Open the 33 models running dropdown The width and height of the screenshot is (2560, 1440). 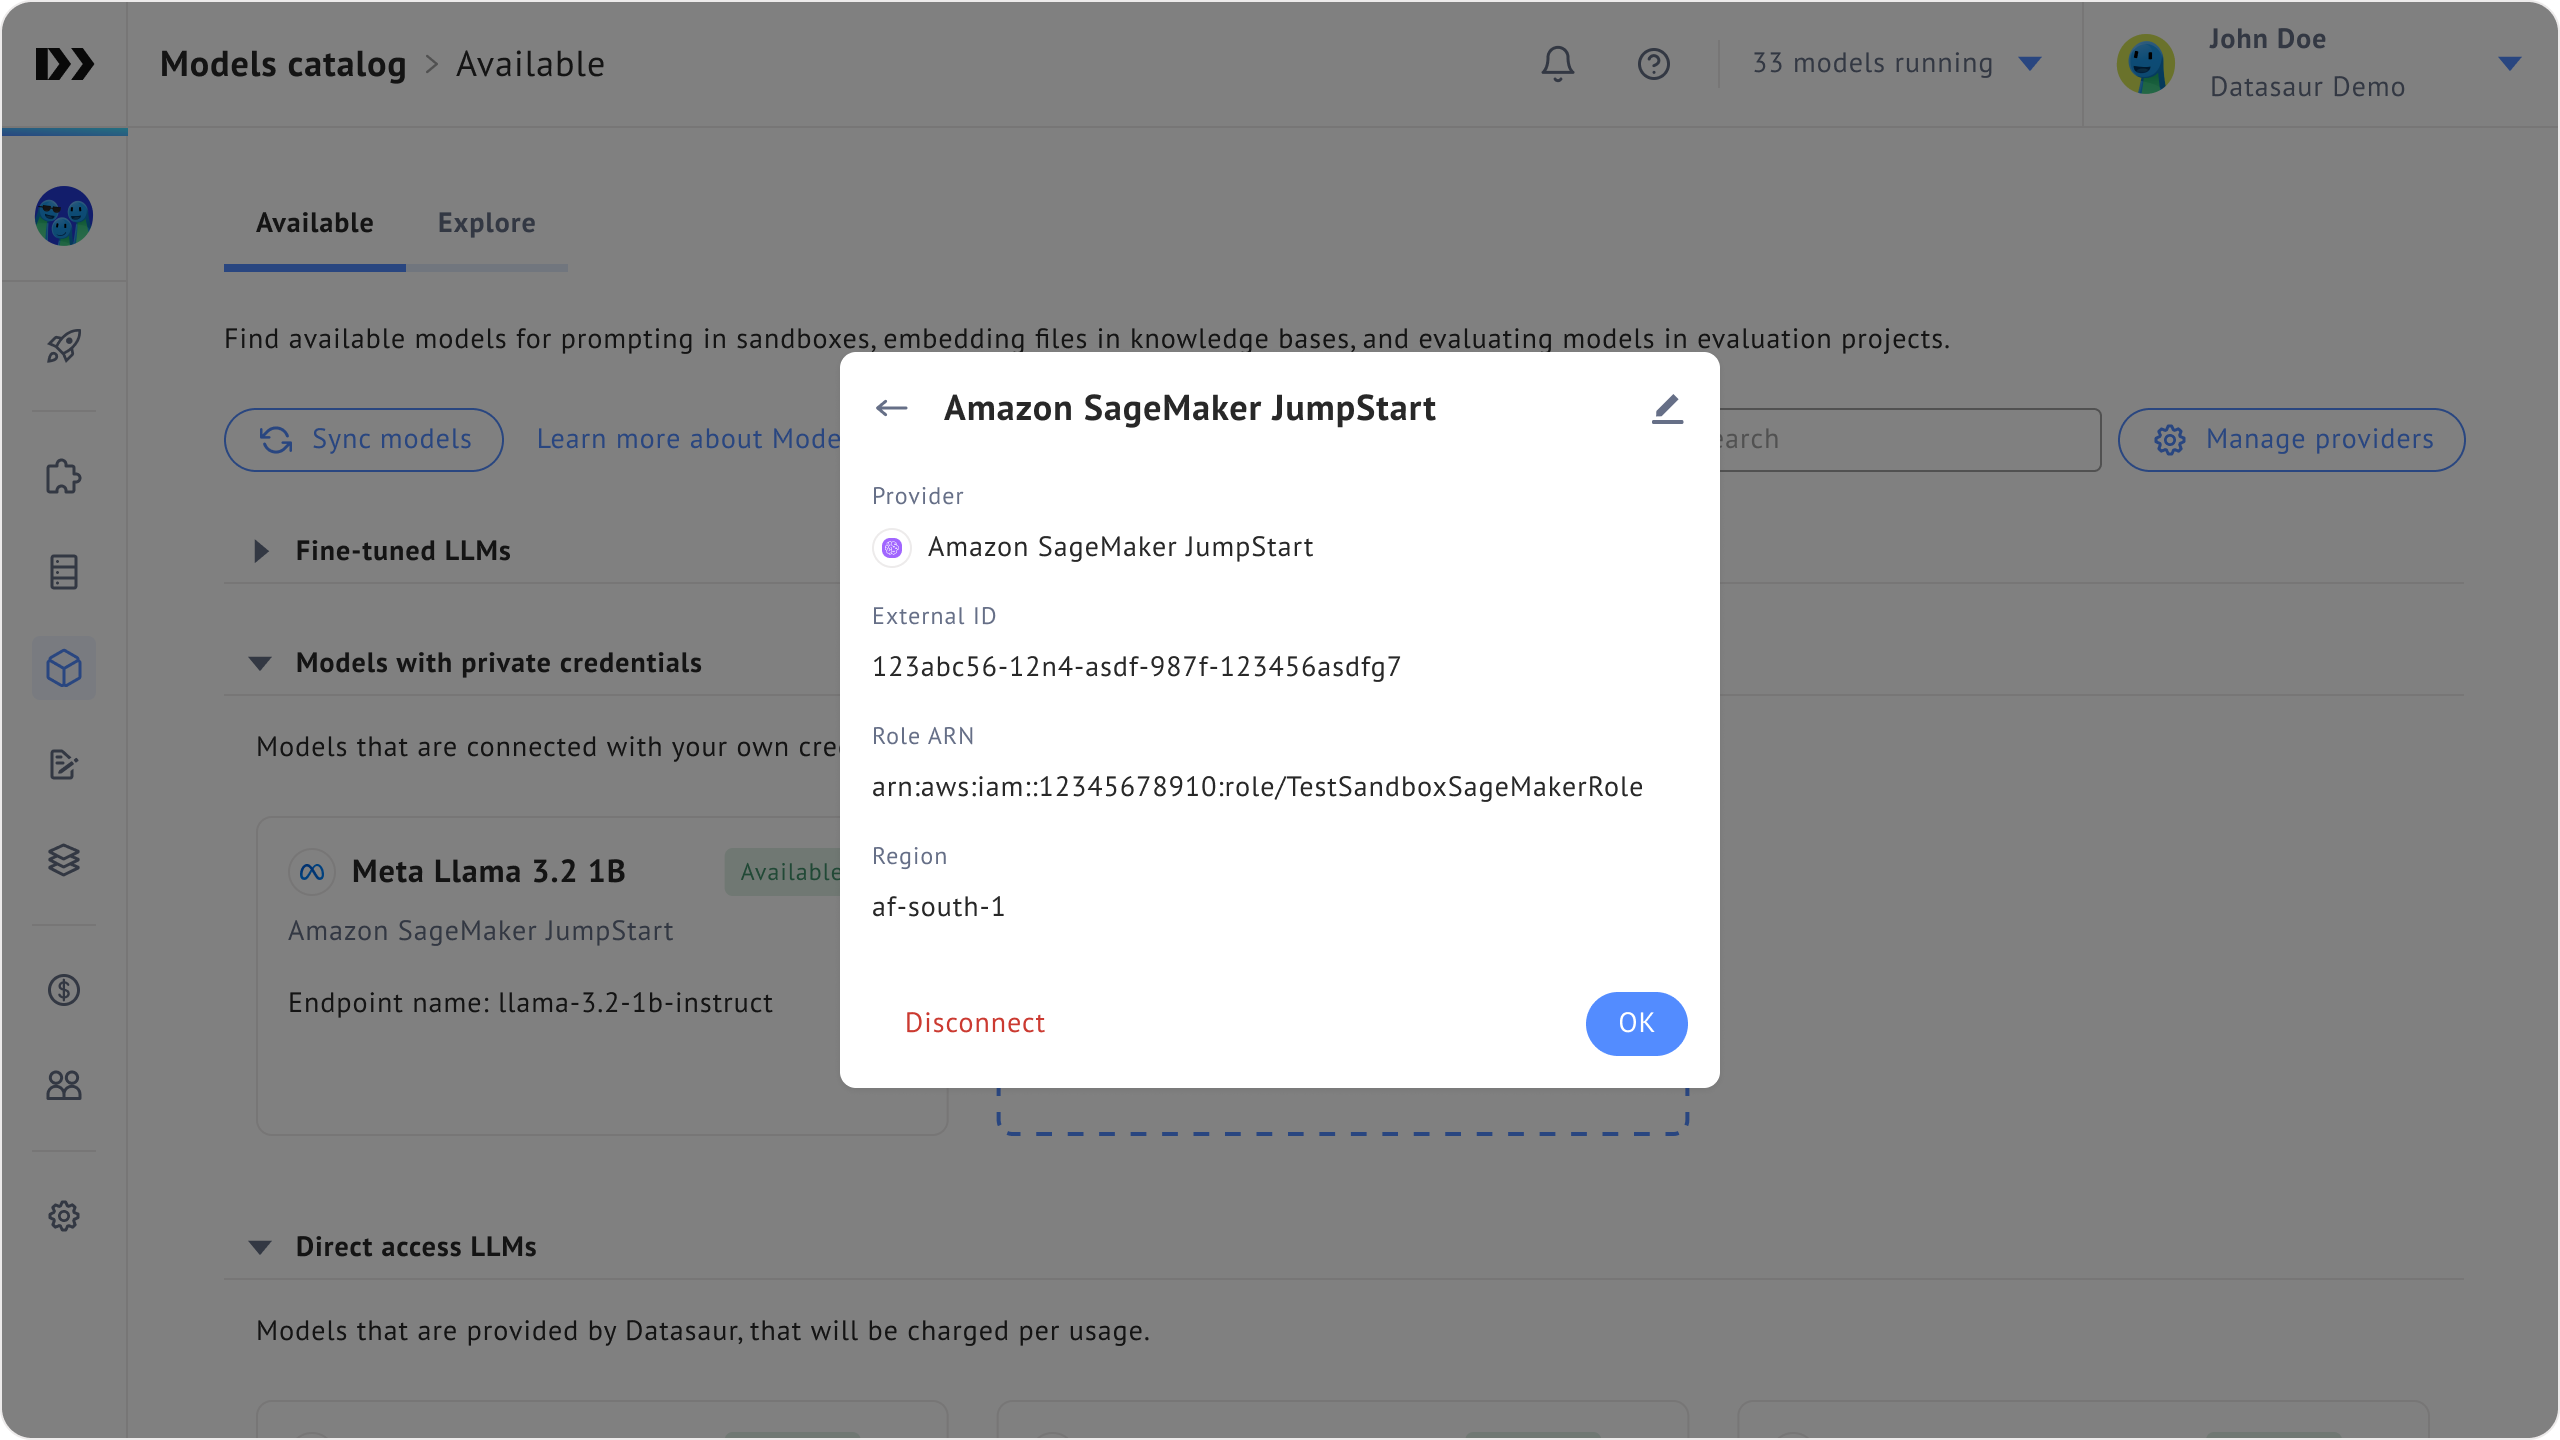tap(1895, 64)
